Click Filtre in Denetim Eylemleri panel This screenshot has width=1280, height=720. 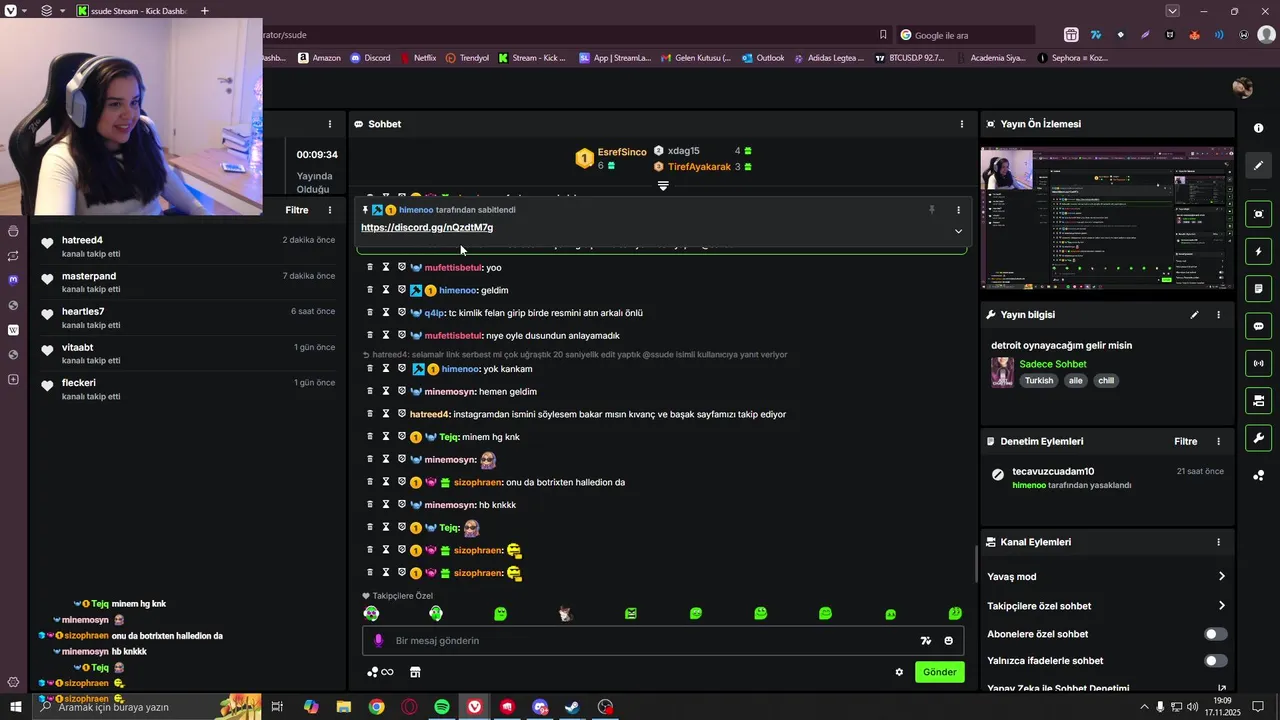(x=1185, y=441)
